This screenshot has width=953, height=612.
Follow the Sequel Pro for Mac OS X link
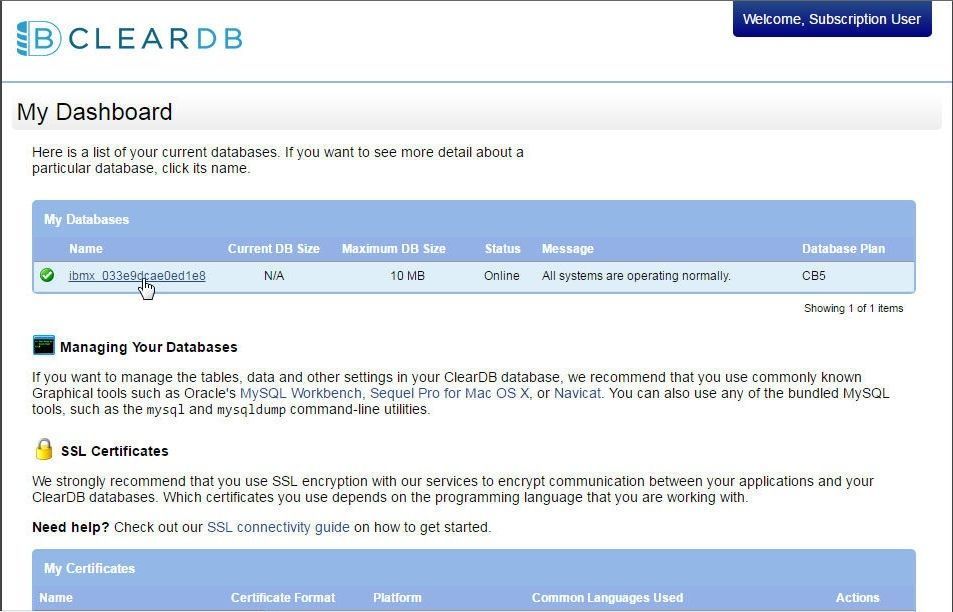click(449, 393)
